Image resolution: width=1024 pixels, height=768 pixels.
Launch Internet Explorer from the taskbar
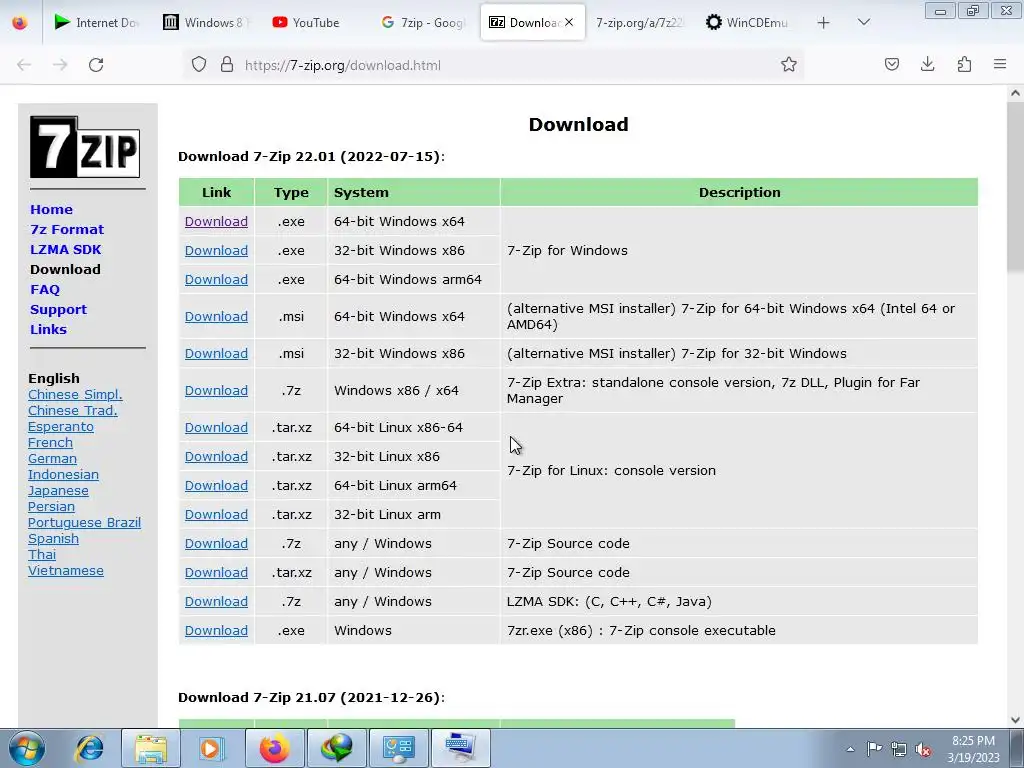(89, 748)
